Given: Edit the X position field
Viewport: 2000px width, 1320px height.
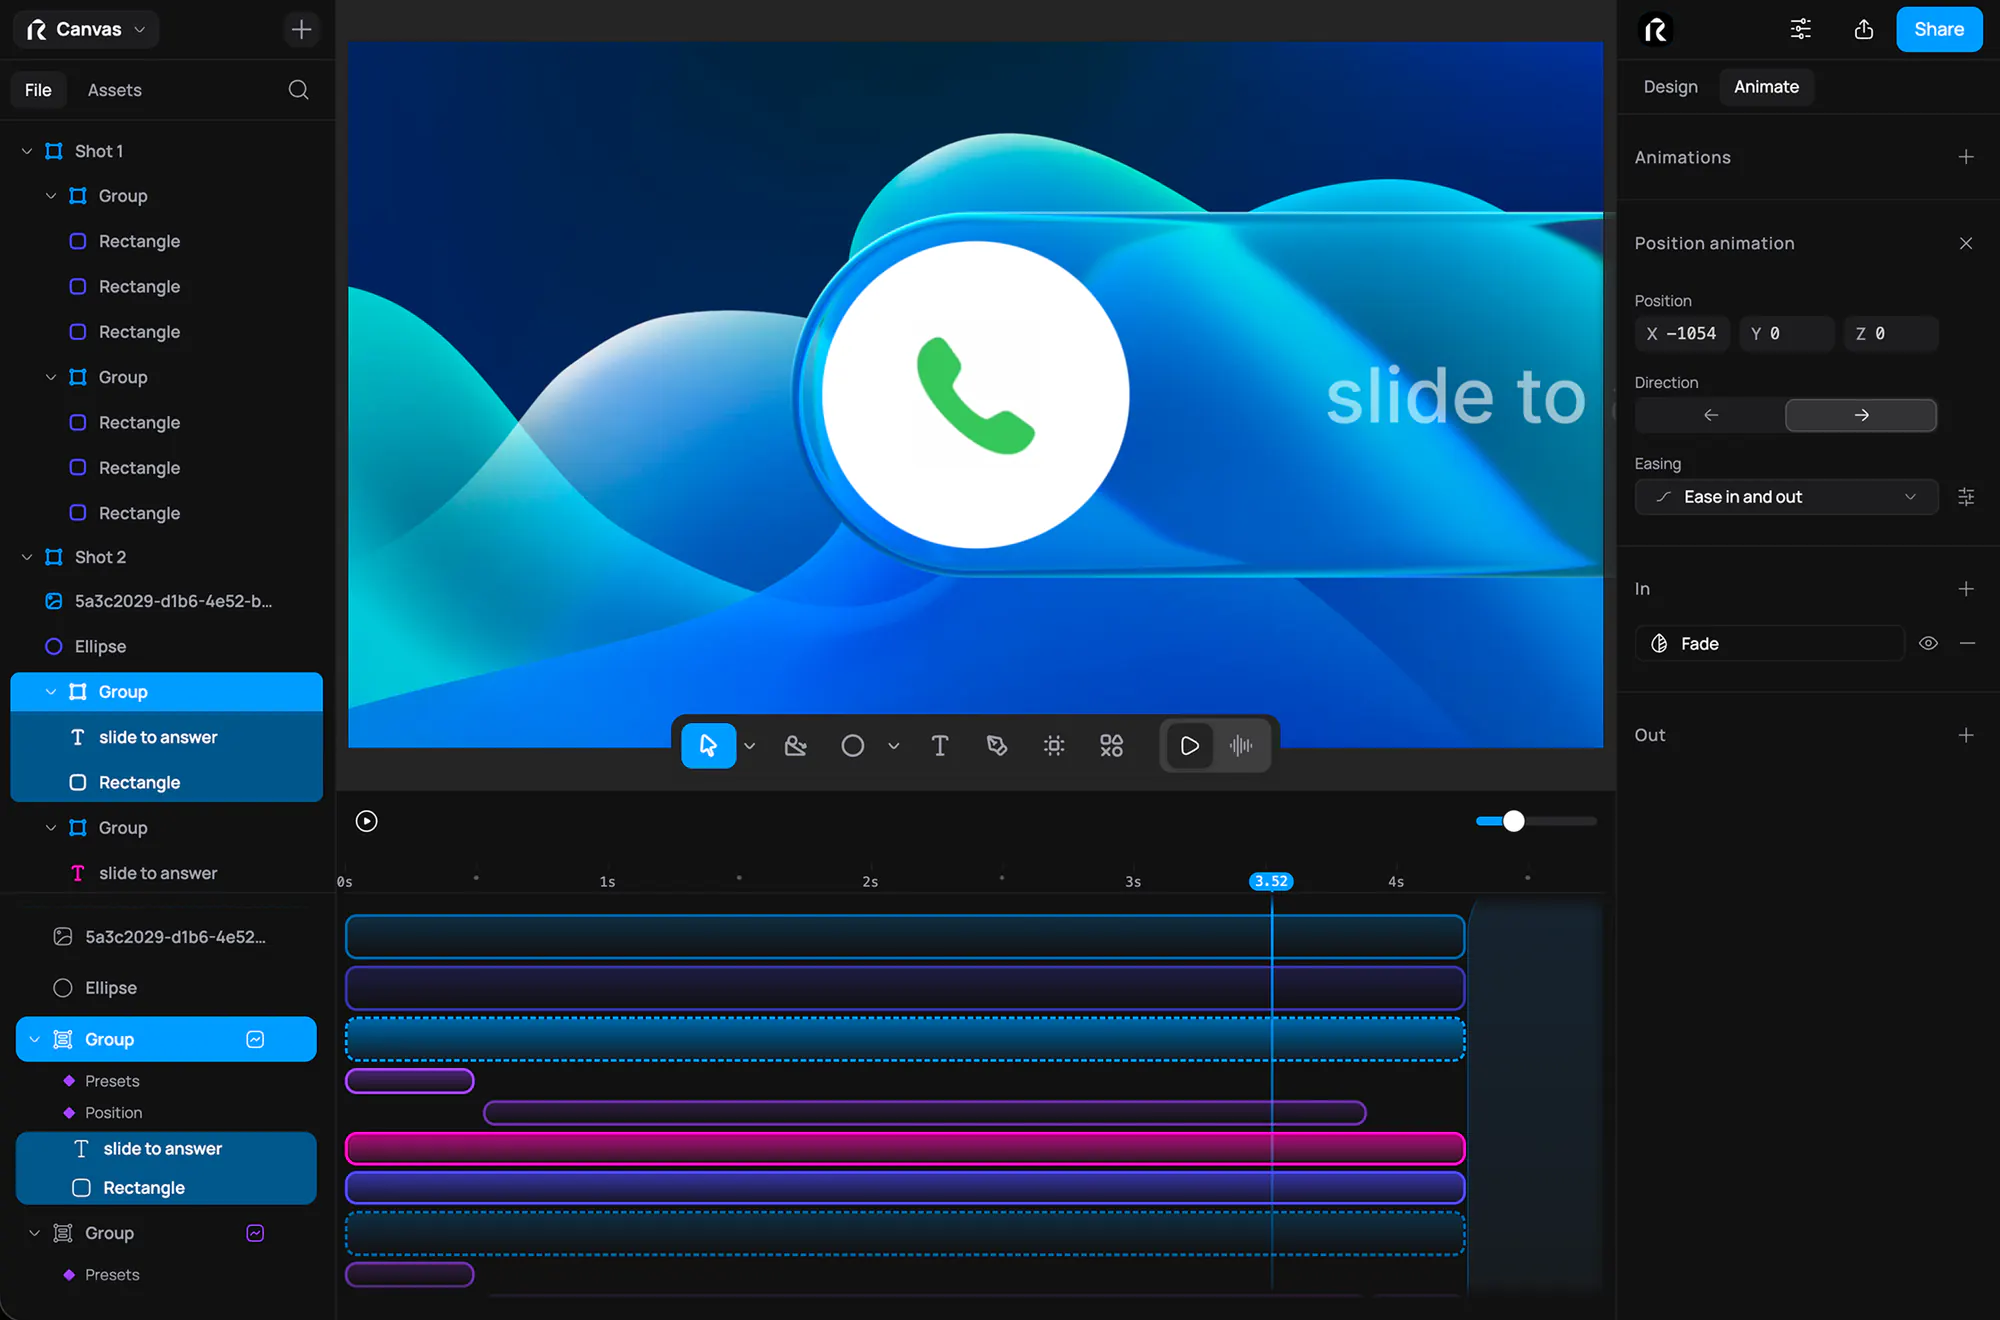Looking at the screenshot, I should tap(1682, 334).
